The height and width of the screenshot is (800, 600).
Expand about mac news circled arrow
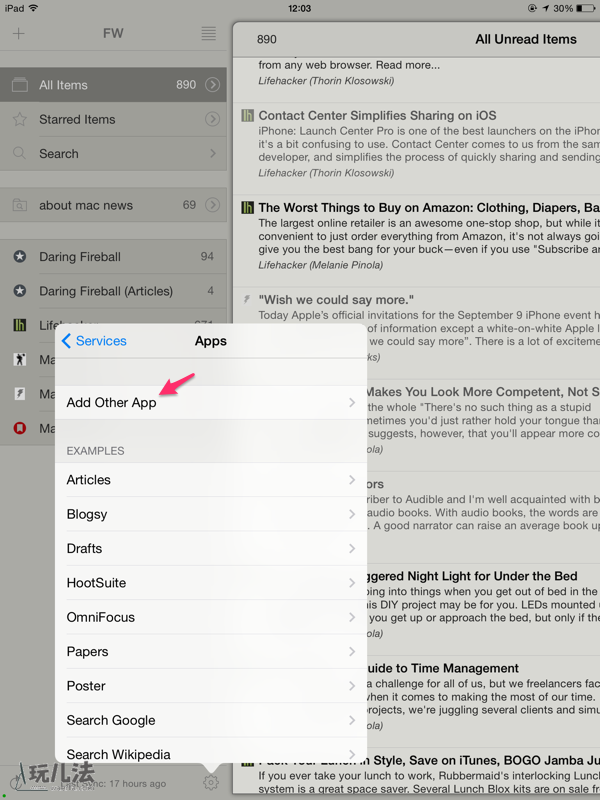(212, 205)
